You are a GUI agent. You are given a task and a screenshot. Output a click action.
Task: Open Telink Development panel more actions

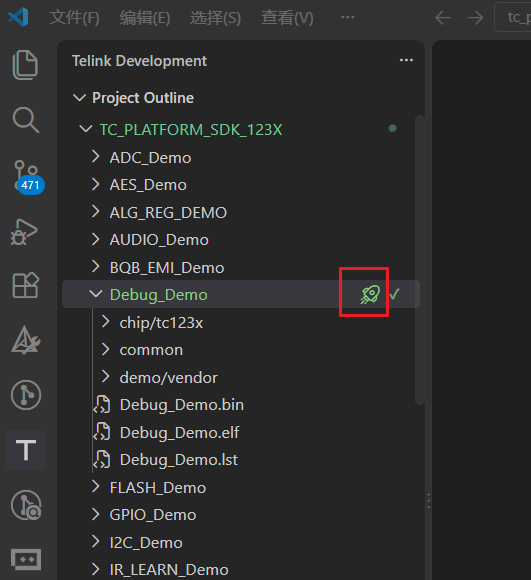pyautogui.click(x=406, y=60)
